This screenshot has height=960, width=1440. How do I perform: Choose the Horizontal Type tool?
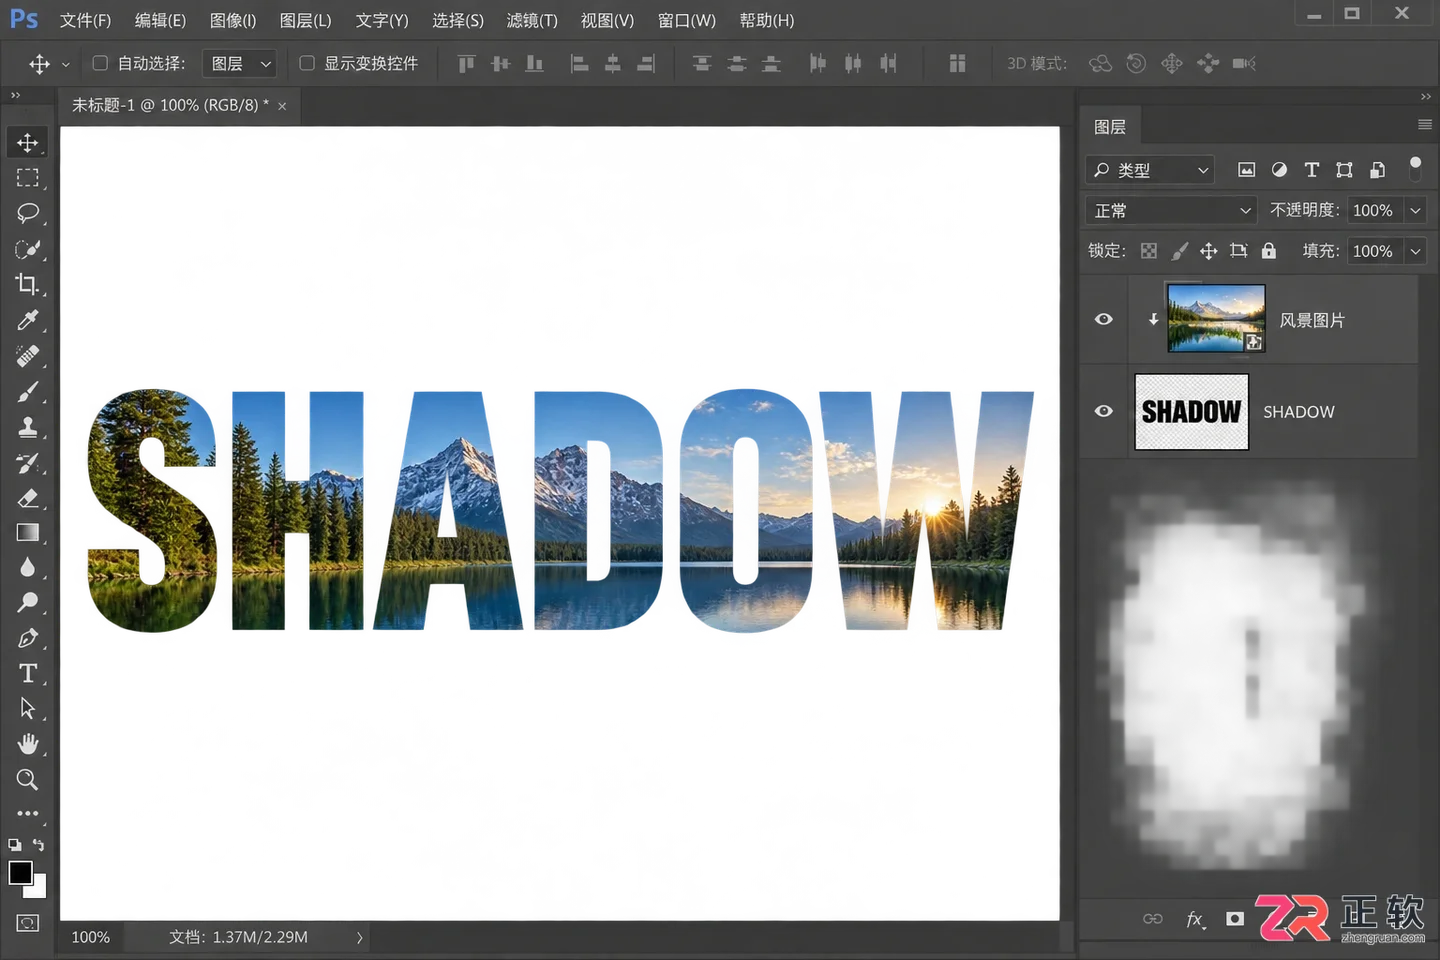[x=27, y=673]
